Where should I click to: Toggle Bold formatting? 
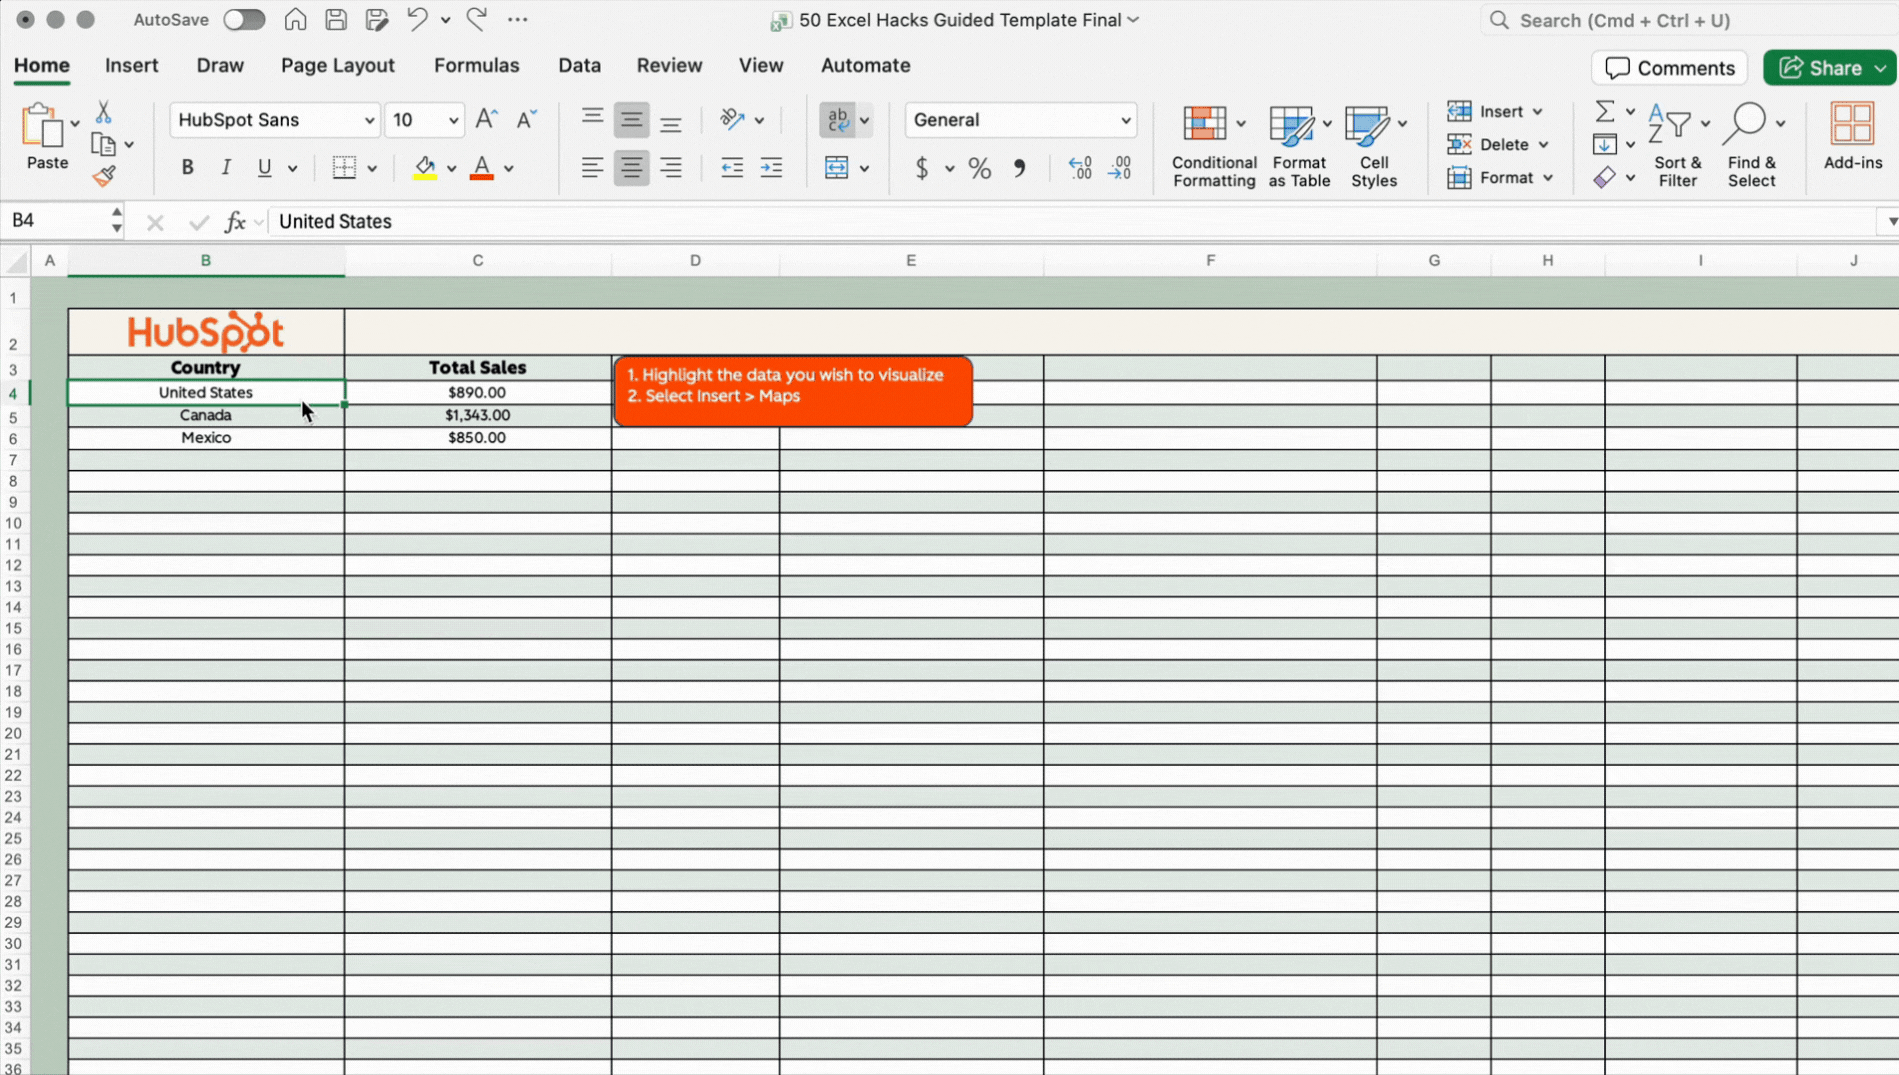click(187, 168)
